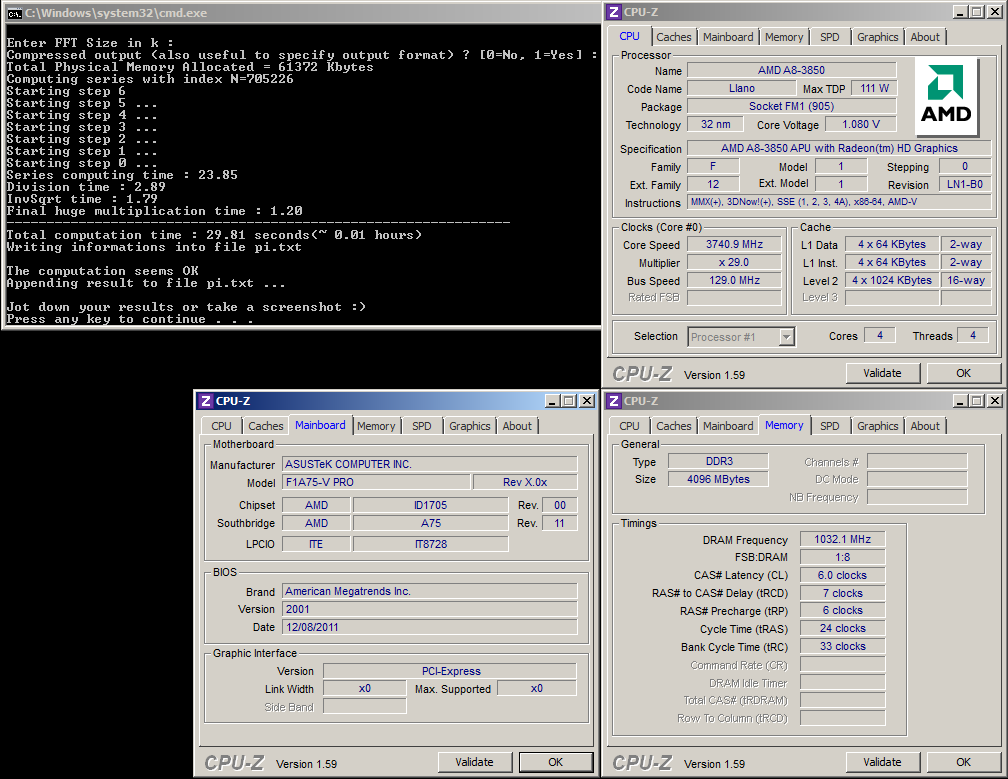This screenshot has width=1008, height=779.
Task: Click the Level 2 4 x 1024 KBytes value
Action: [x=892, y=280]
